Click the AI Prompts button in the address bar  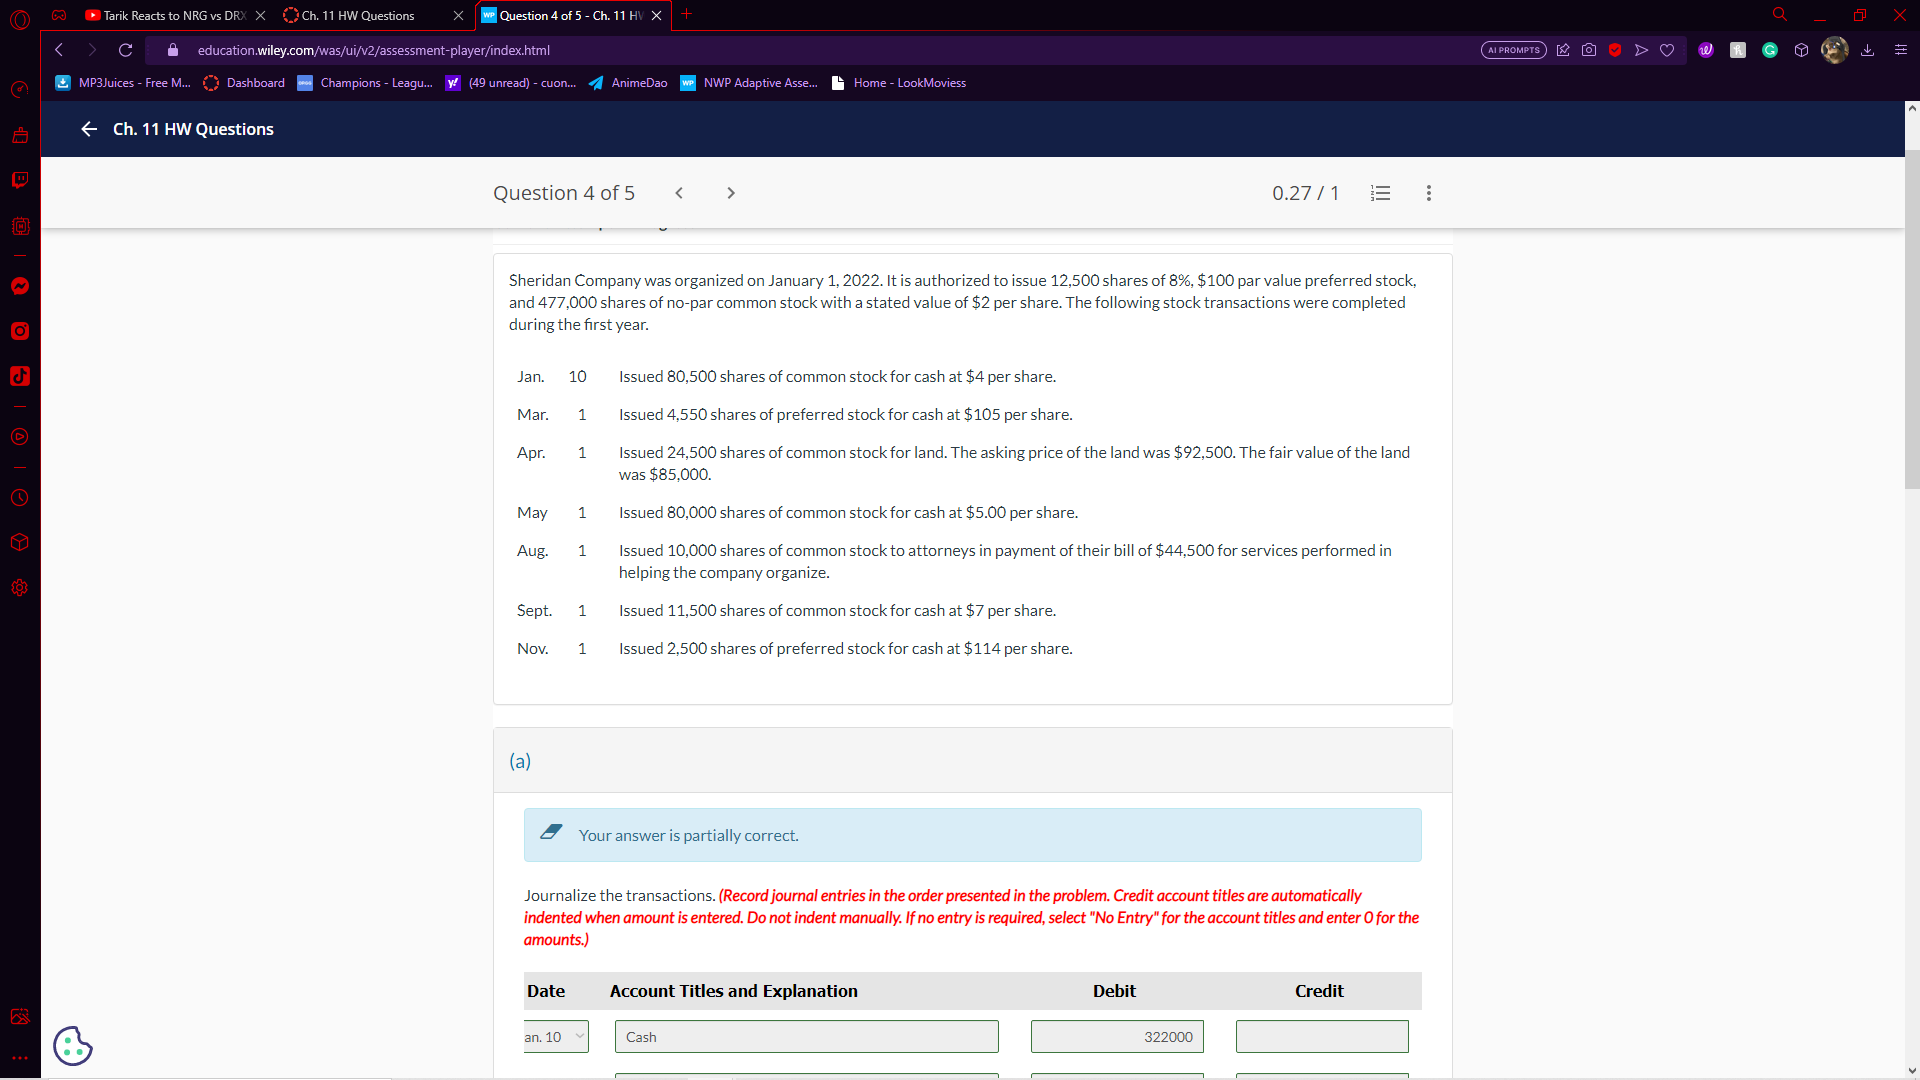click(x=1513, y=50)
